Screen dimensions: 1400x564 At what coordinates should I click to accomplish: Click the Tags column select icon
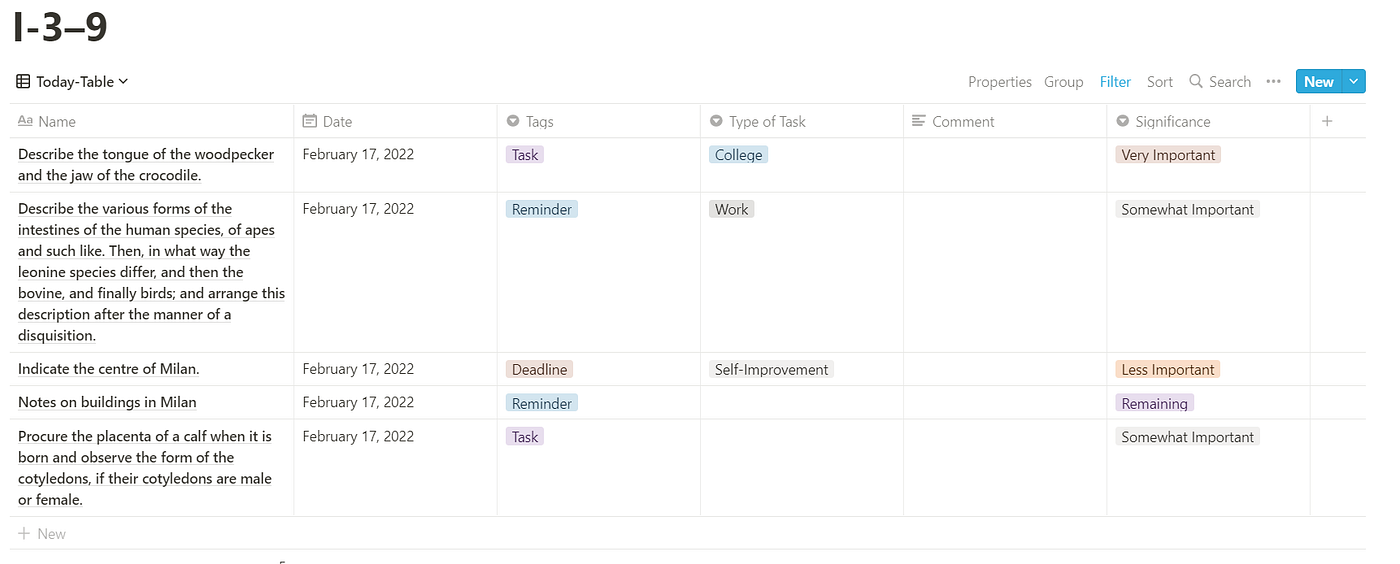513,121
